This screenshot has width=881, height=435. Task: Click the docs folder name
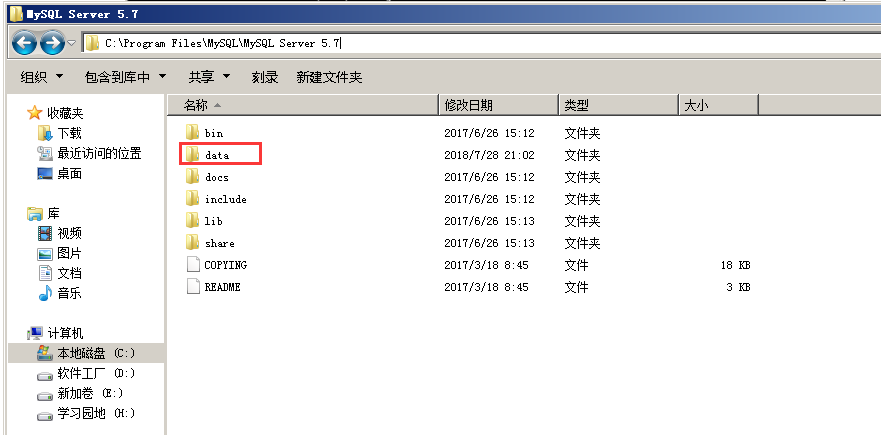pyautogui.click(x=216, y=177)
